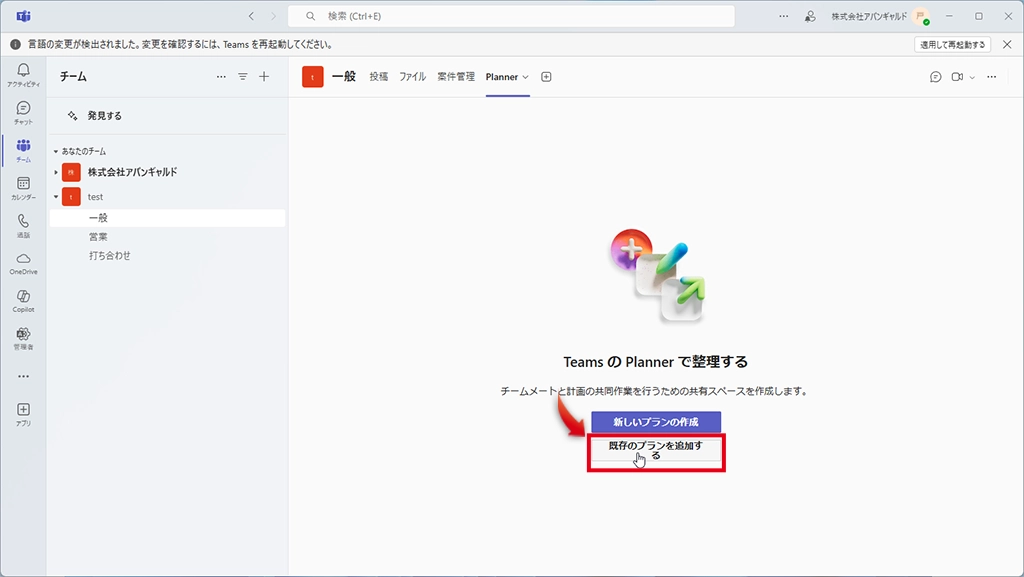1024x577 pixels.
Task: Open the 打ち合わせ channel
Action: [x=110, y=256]
